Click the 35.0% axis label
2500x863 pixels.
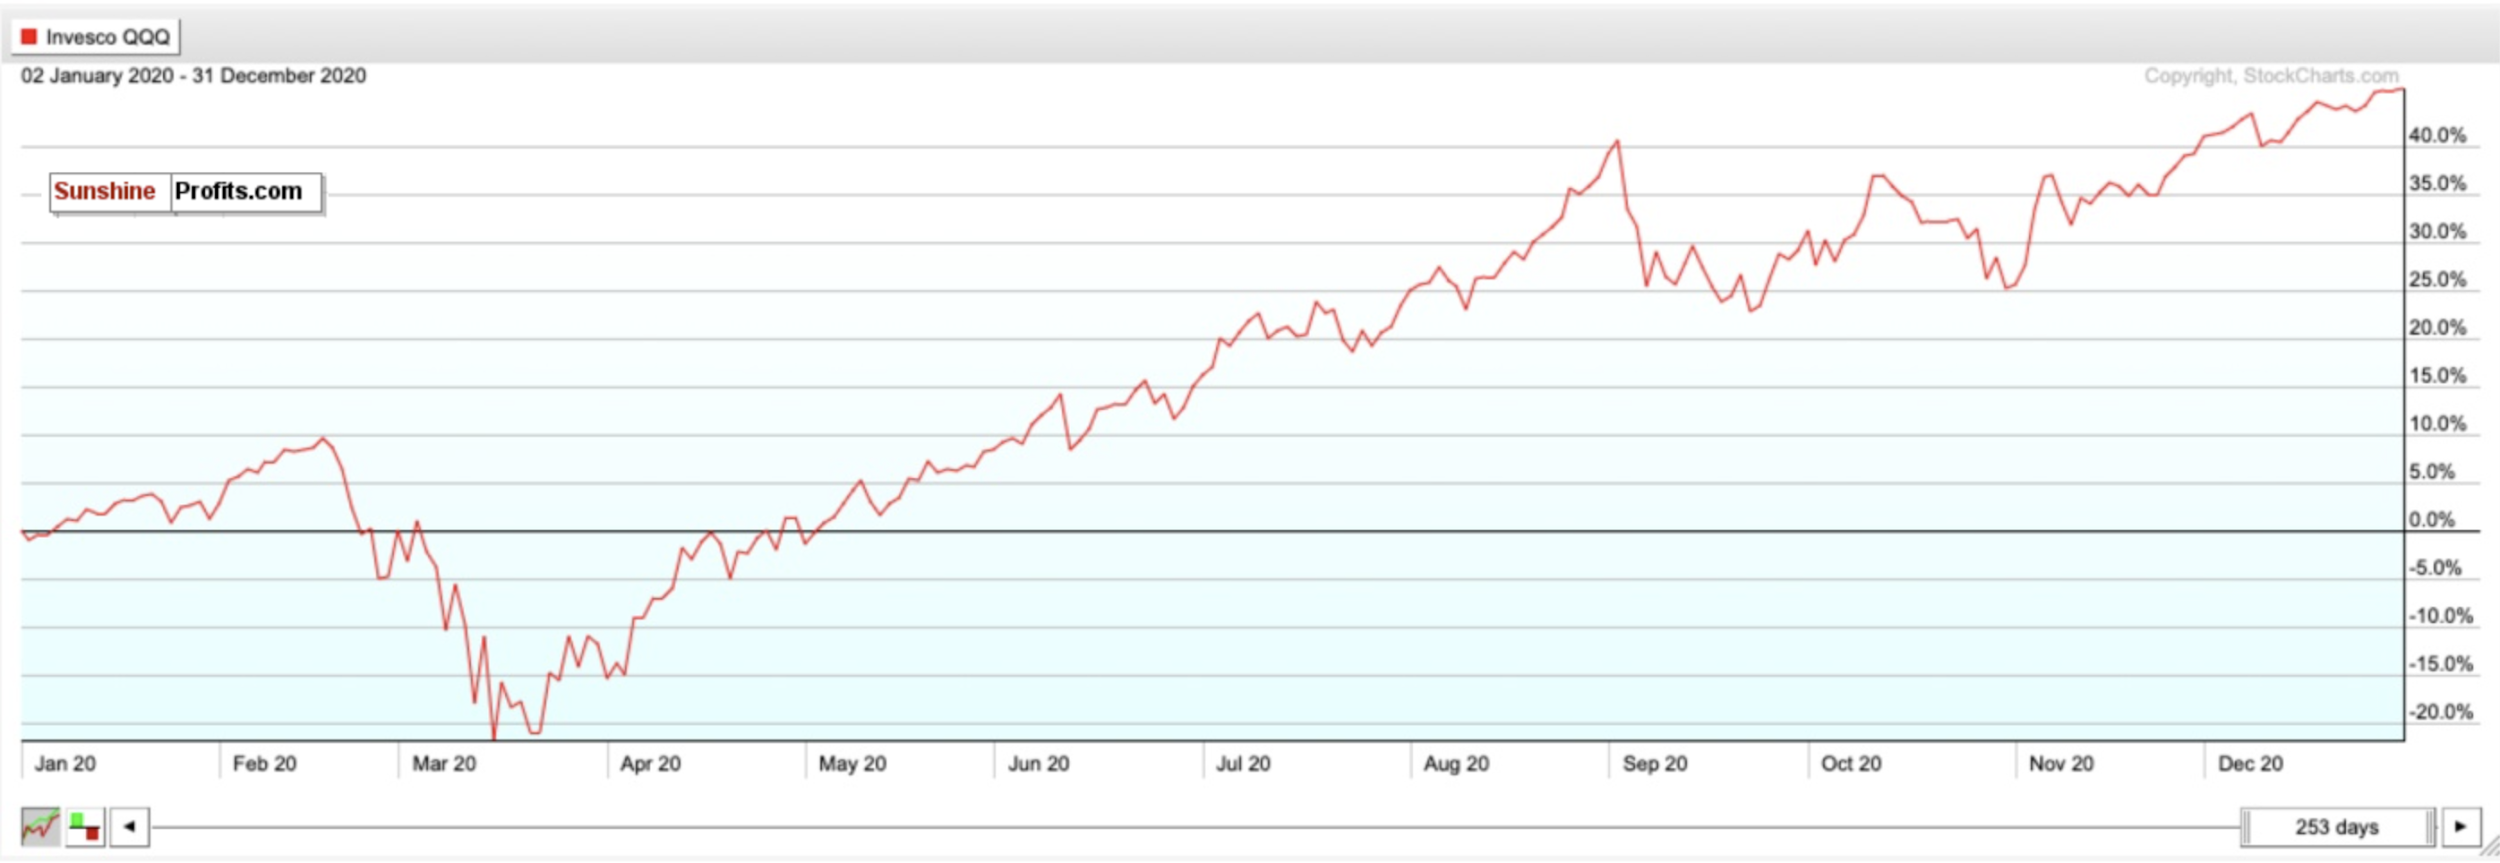pyautogui.click(x=2438, y=183)
